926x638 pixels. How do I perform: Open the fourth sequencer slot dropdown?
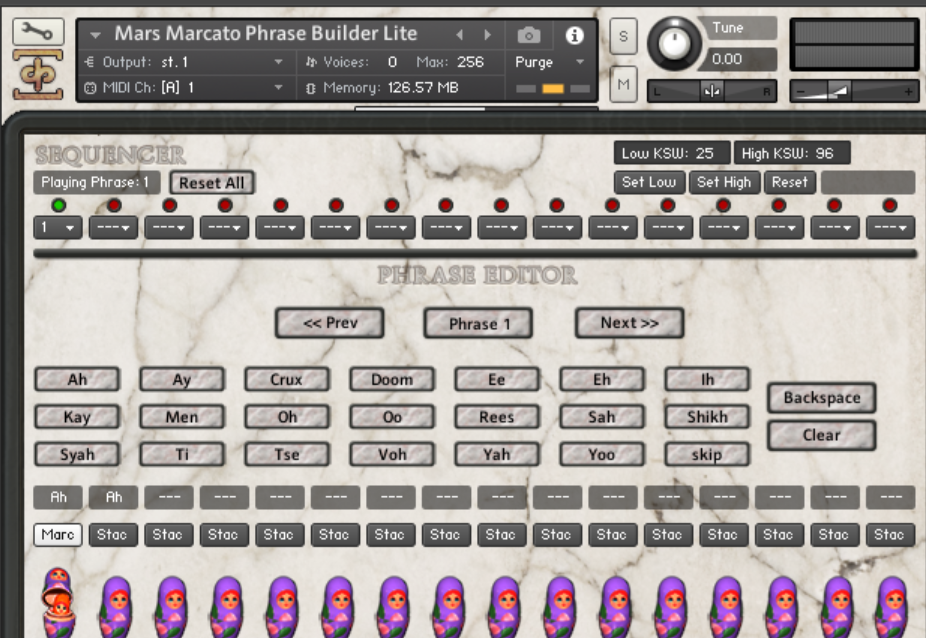224,227
